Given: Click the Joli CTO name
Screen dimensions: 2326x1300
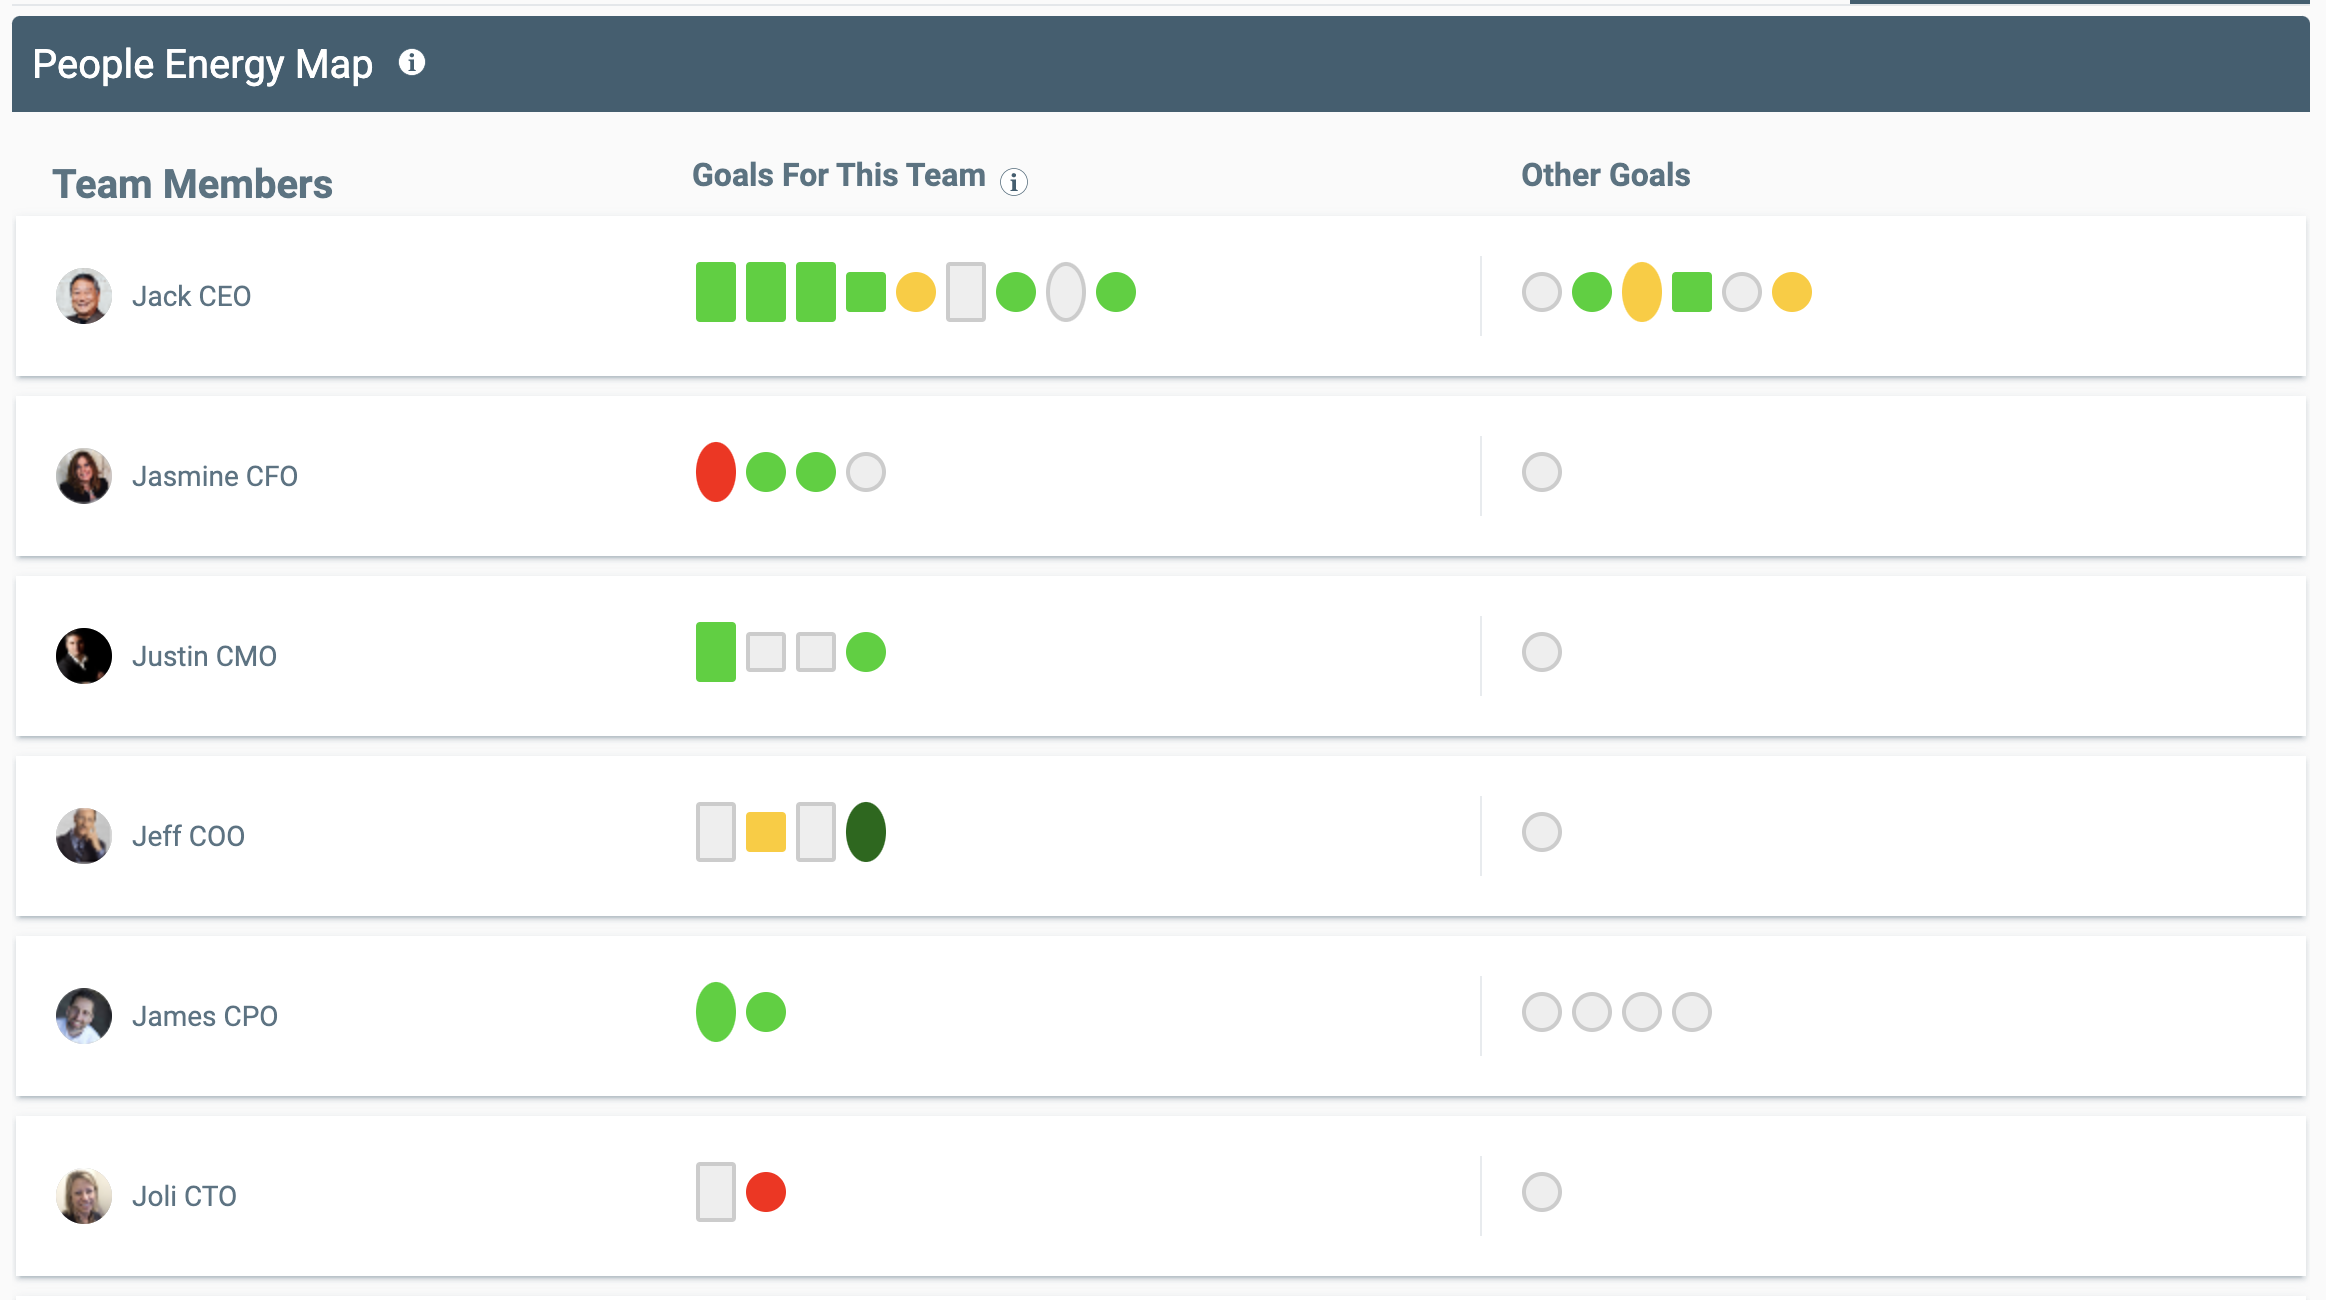Looking at the screenshot, I should point(184,1196).
